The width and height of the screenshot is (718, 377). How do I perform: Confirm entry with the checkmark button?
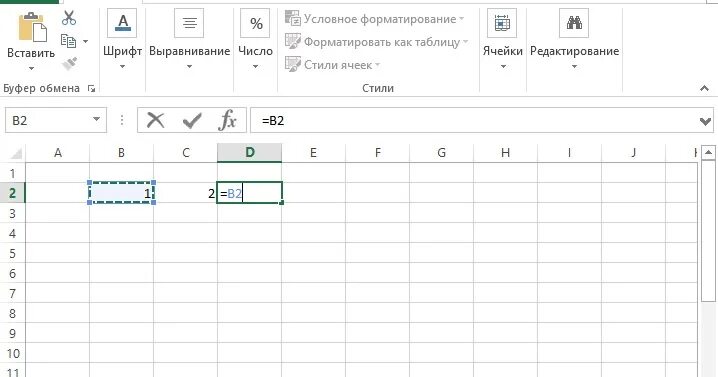pyautogui.click(x=192, y=121)
